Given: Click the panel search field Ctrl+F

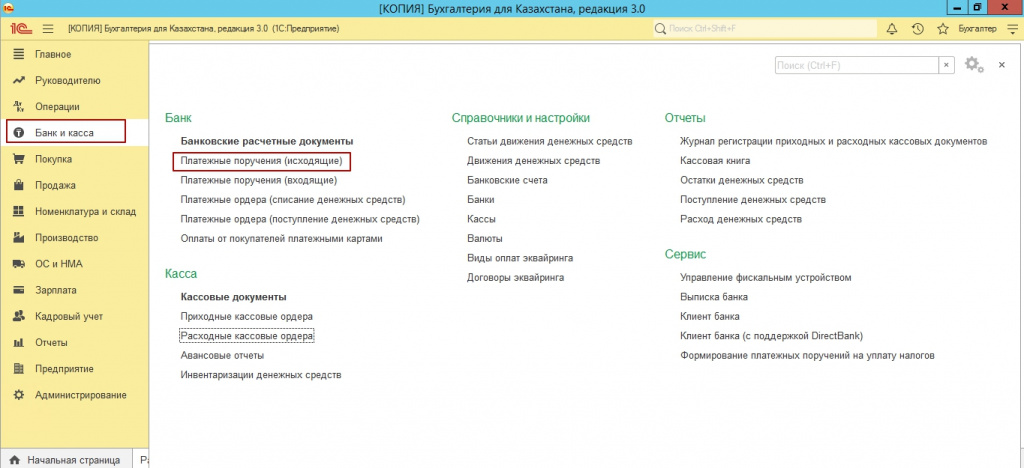Looking at the screenshot, I should click(857, 65).
